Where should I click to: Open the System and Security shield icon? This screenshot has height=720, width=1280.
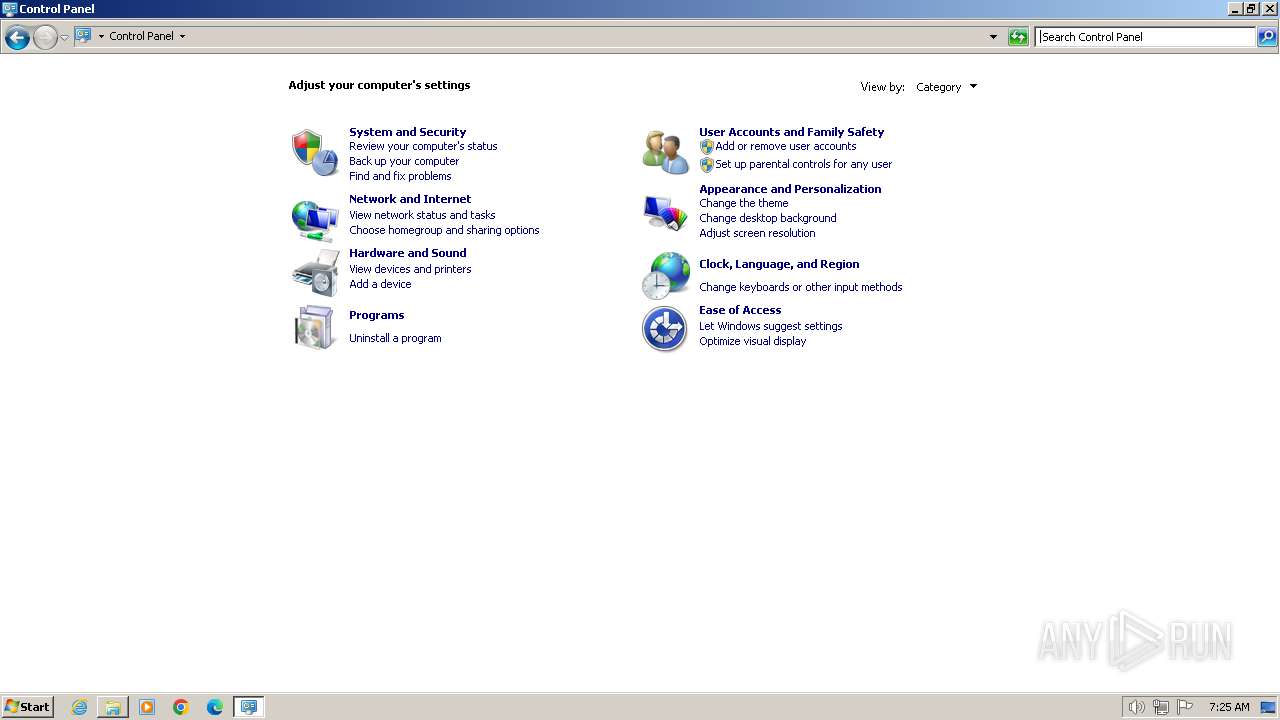click(x=315, y=152)
